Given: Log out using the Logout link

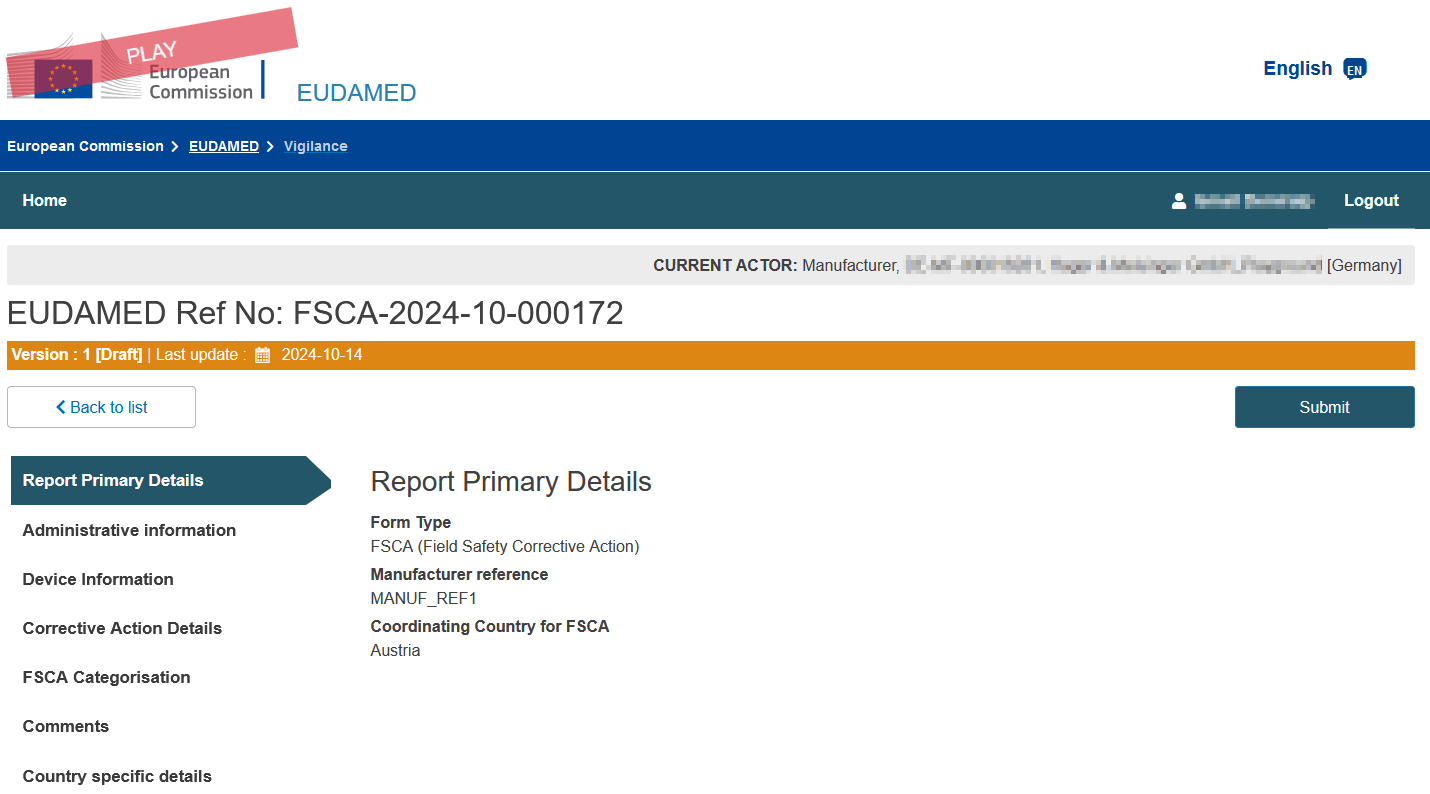Looking at the screenshot, I should click(x=1370, y=201).
